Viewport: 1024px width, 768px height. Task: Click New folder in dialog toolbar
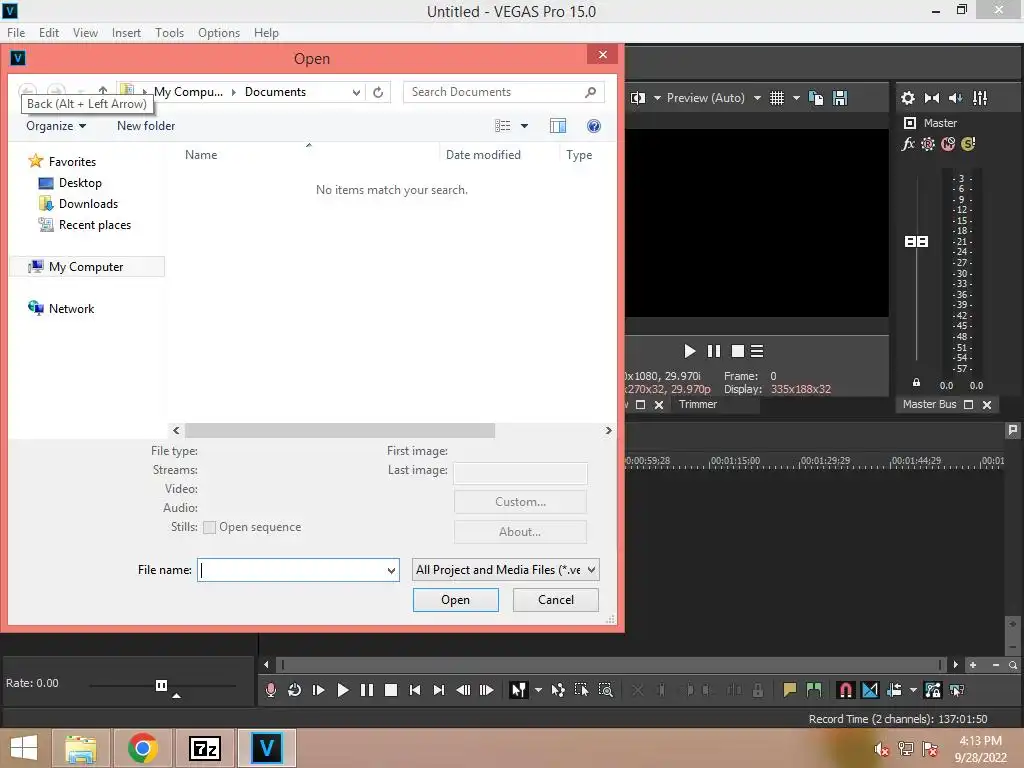tap(146, 126)
